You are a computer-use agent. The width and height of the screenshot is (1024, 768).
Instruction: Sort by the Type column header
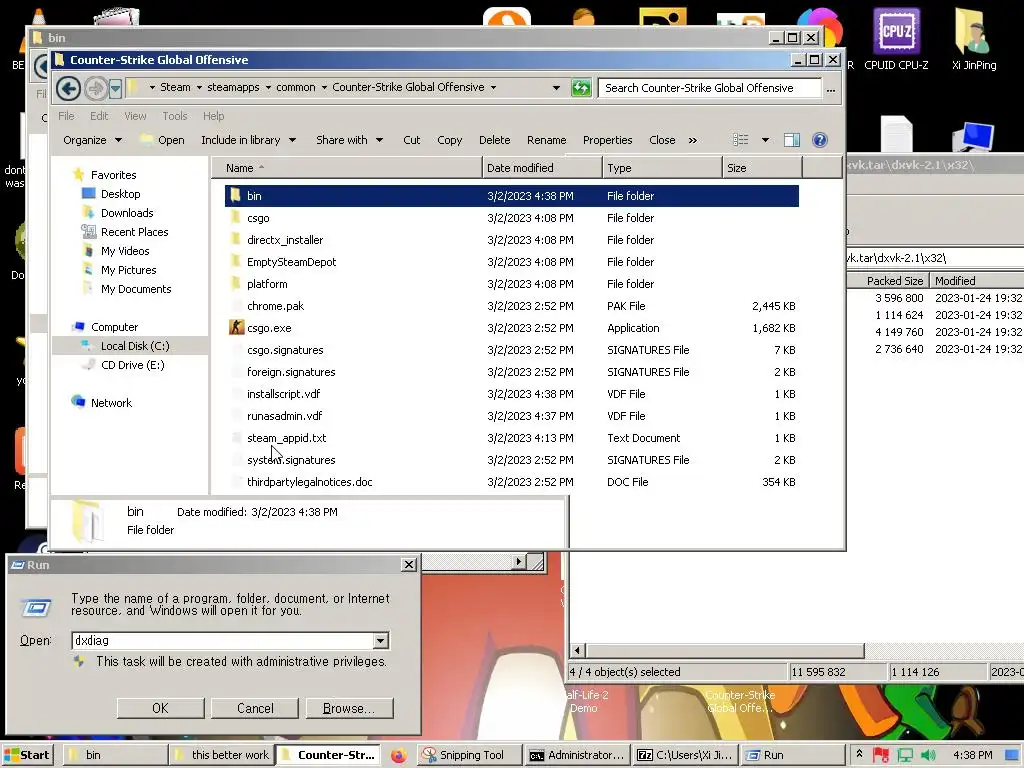tap(662, 168)
